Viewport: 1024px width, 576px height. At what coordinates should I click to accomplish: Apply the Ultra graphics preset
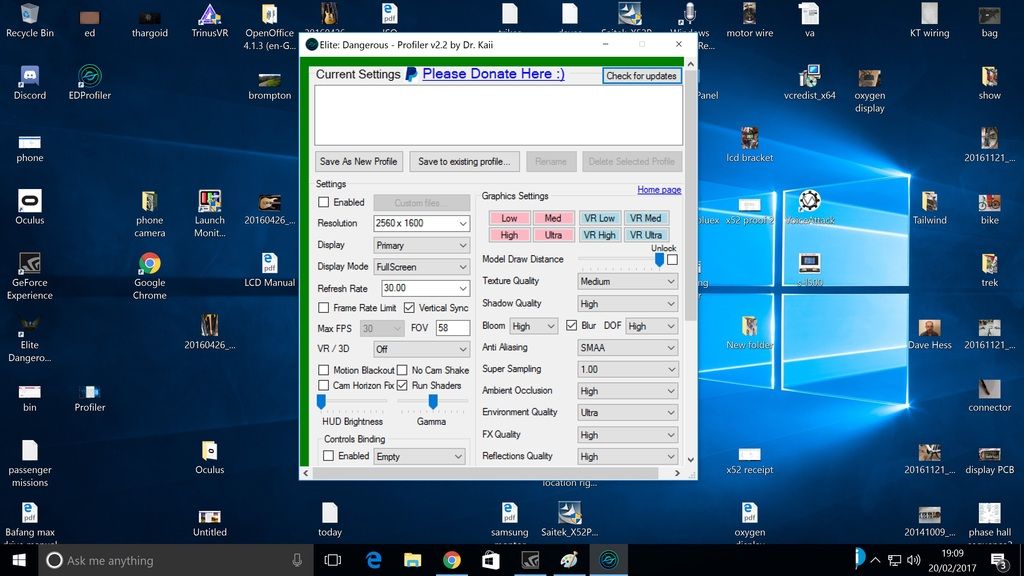coord(552,235)
